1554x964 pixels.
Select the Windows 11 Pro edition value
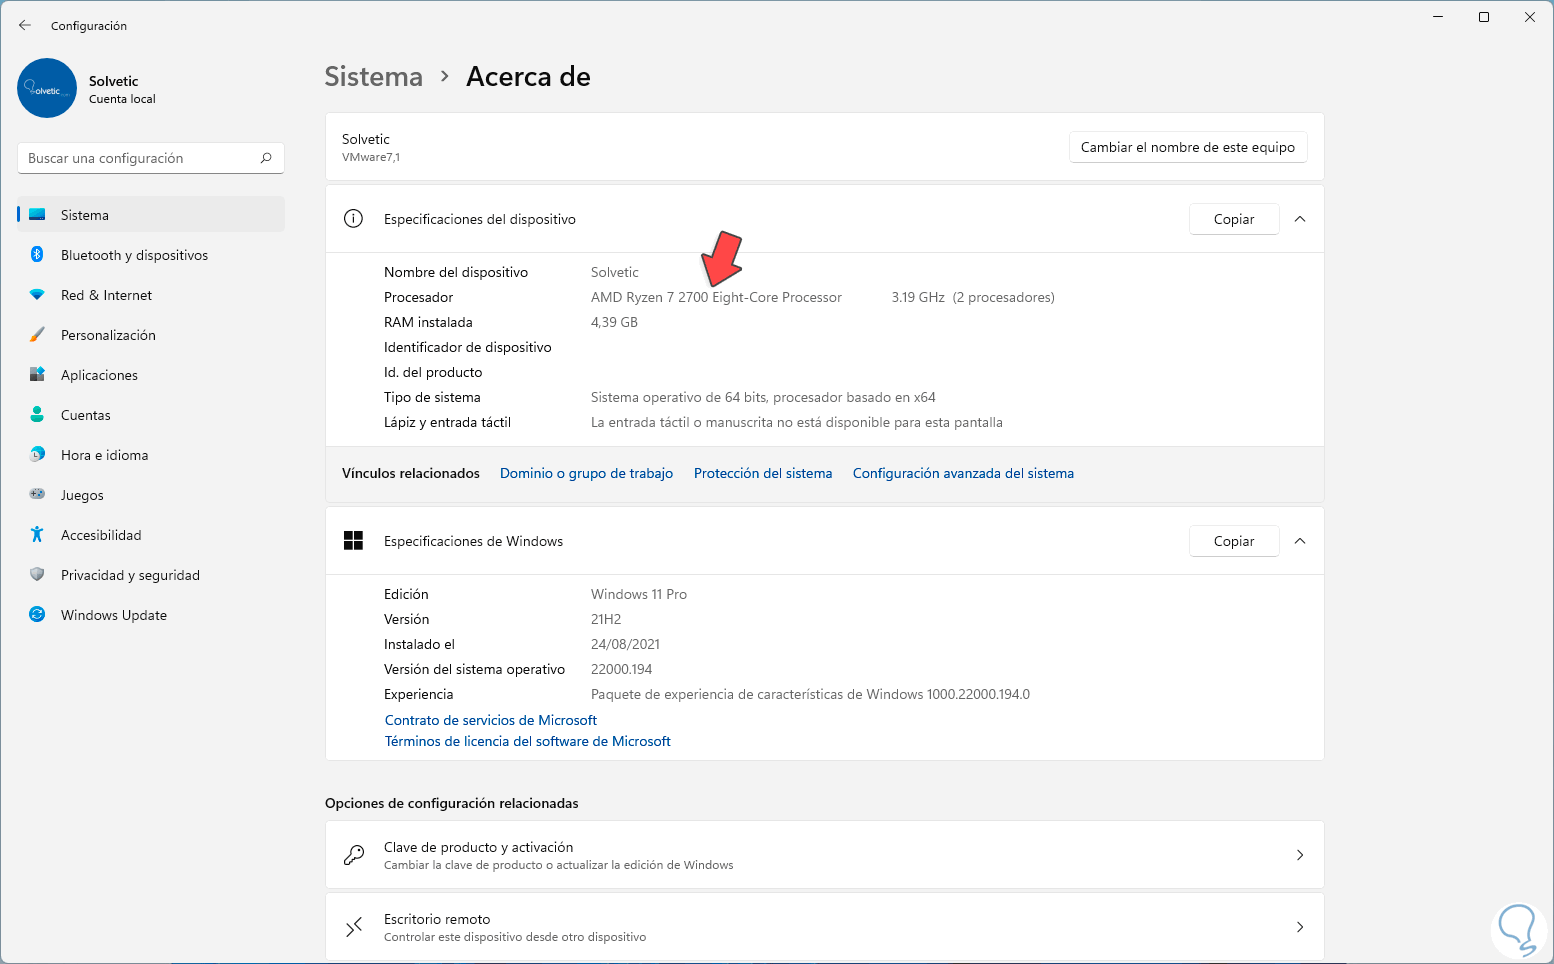click(639, 594)
